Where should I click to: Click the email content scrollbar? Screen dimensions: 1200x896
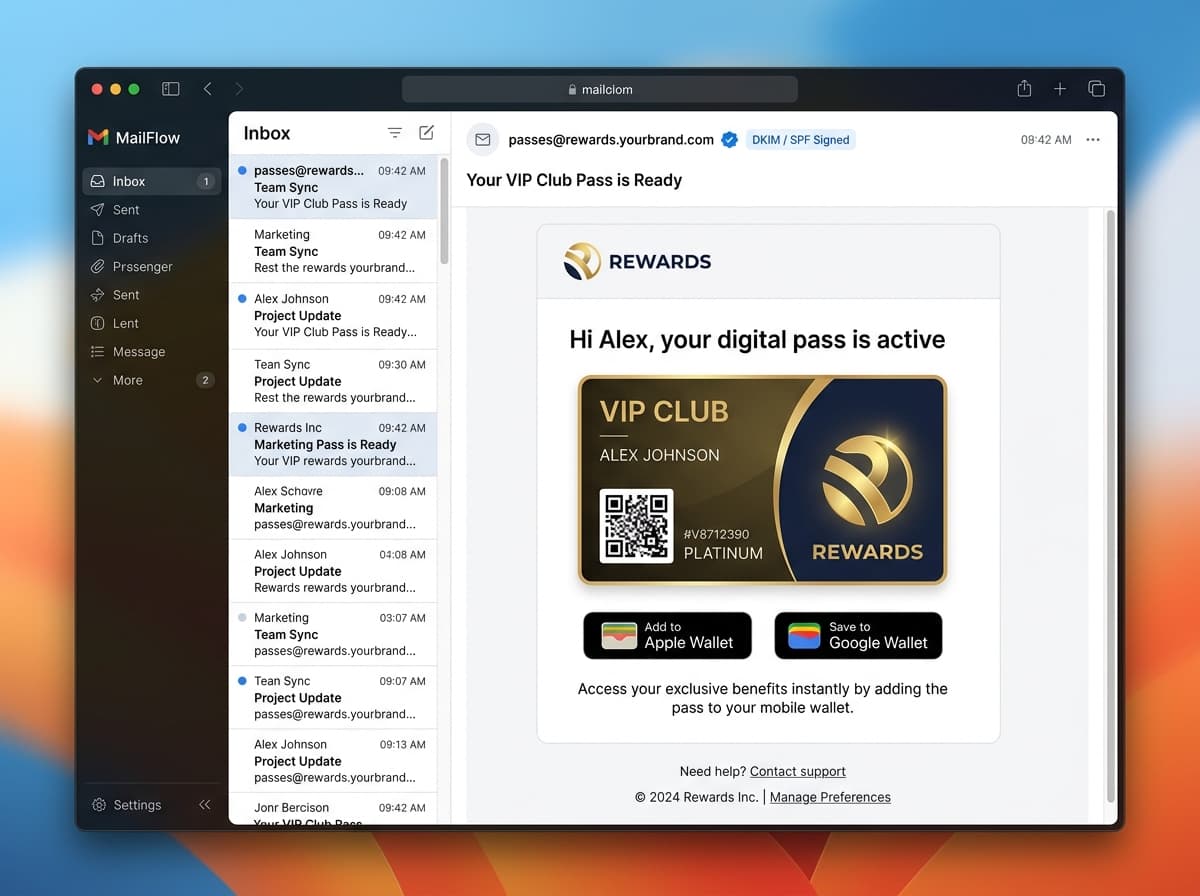[1111, 505]
